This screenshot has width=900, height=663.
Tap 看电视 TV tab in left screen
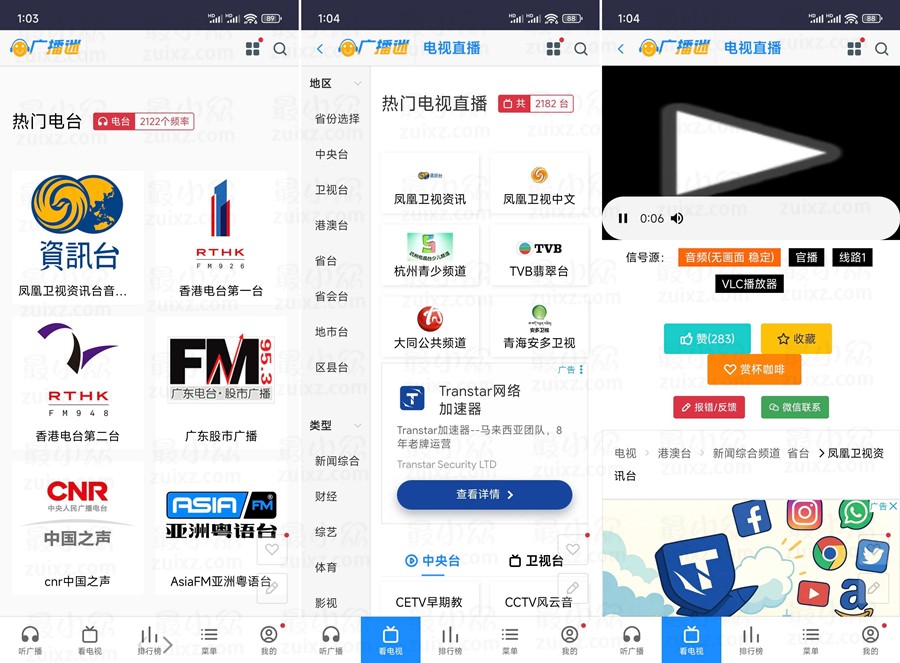(x=90, y=639)
